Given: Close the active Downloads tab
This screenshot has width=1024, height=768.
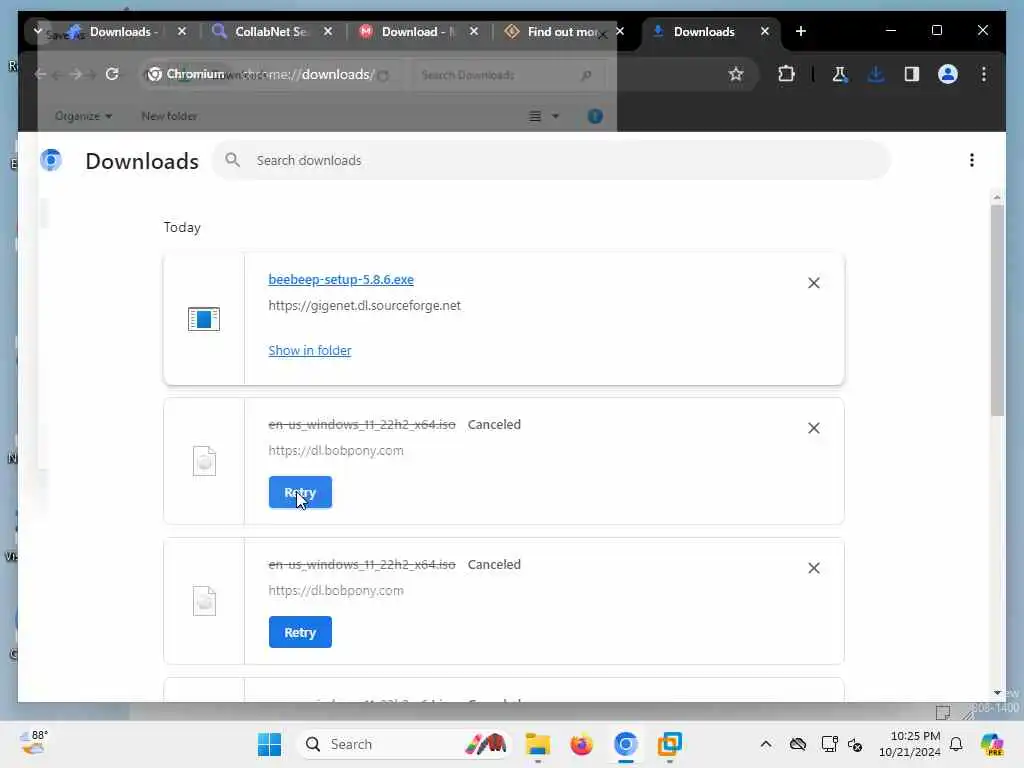Looking at the screenshot, I should point(765,31).
